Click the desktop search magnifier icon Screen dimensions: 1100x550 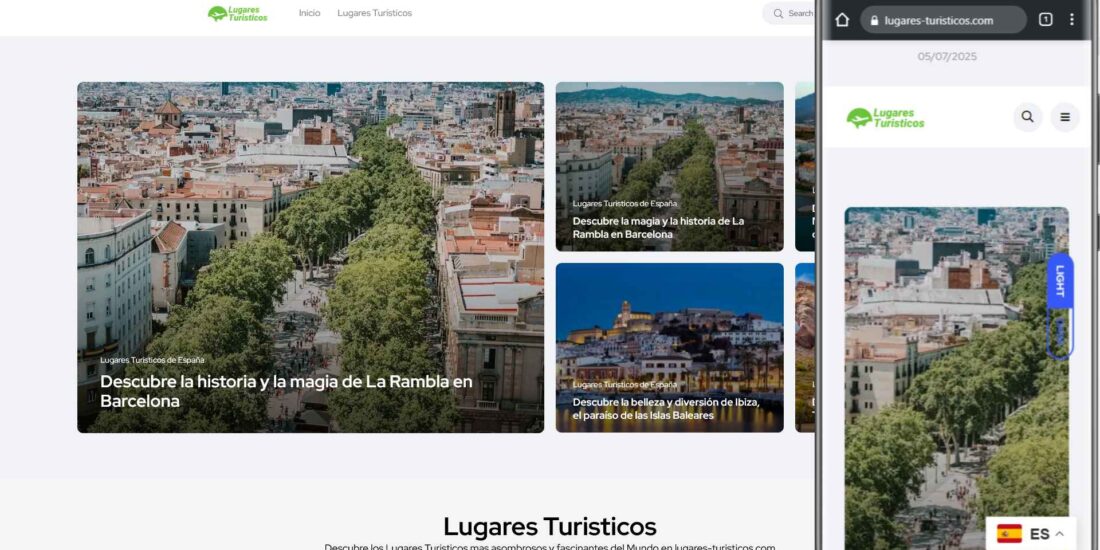click(x=778, y=13)
